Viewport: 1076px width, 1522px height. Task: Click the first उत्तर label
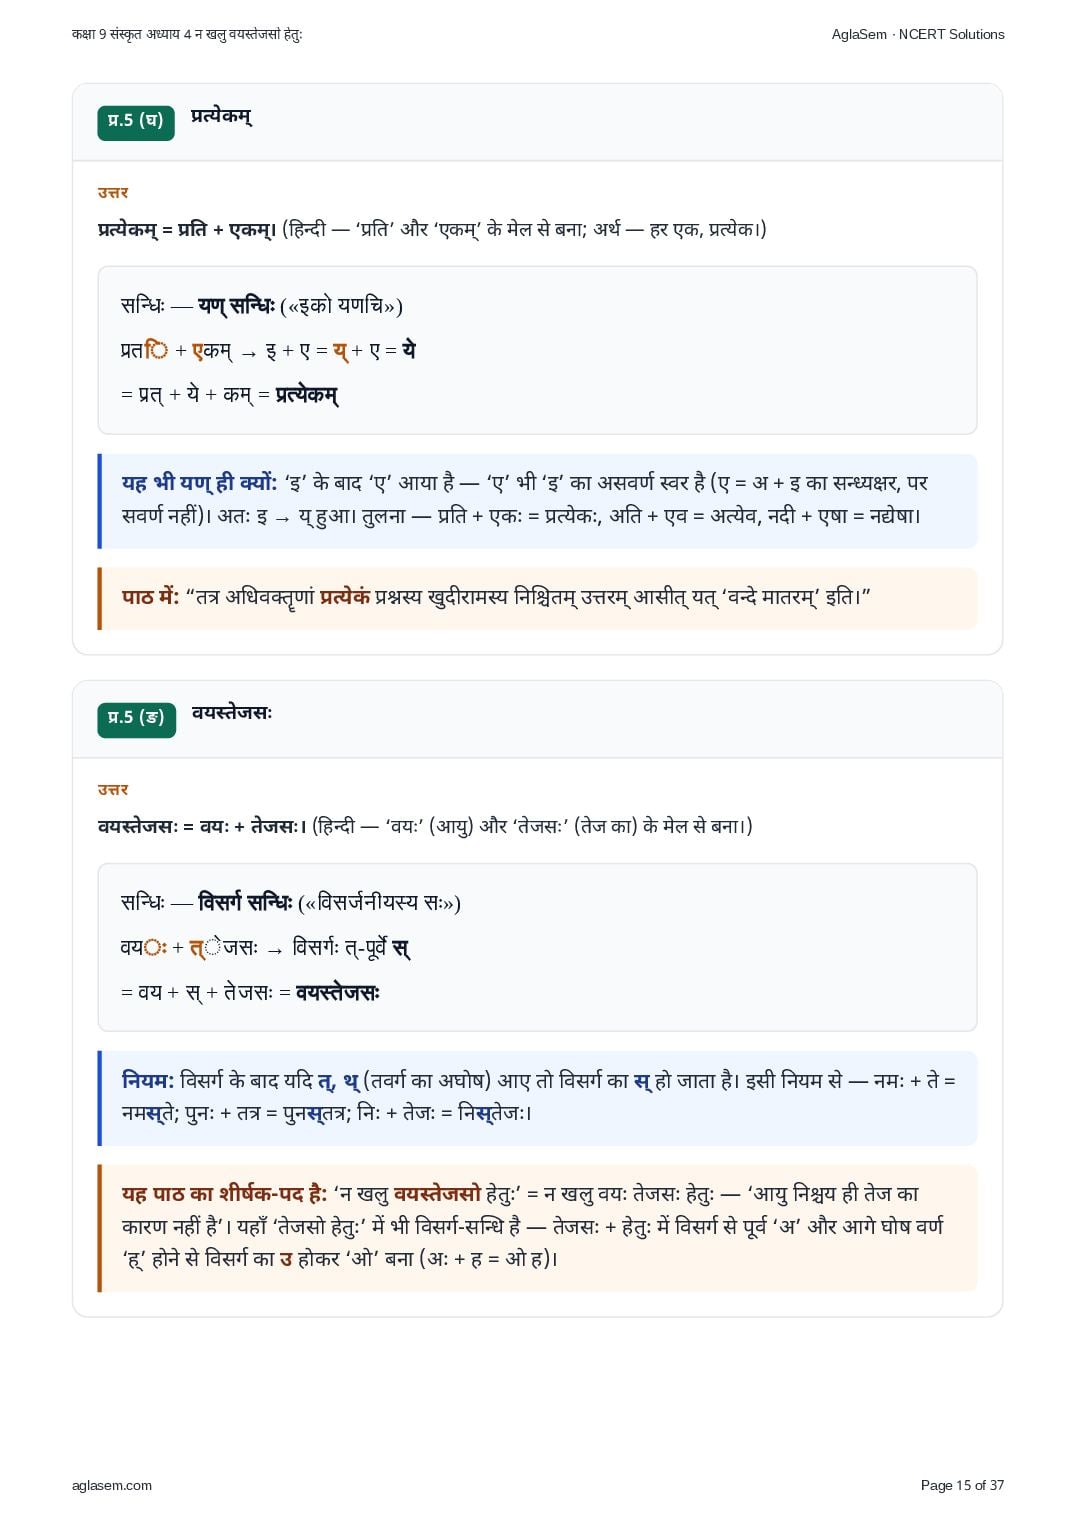click(113, 192)
